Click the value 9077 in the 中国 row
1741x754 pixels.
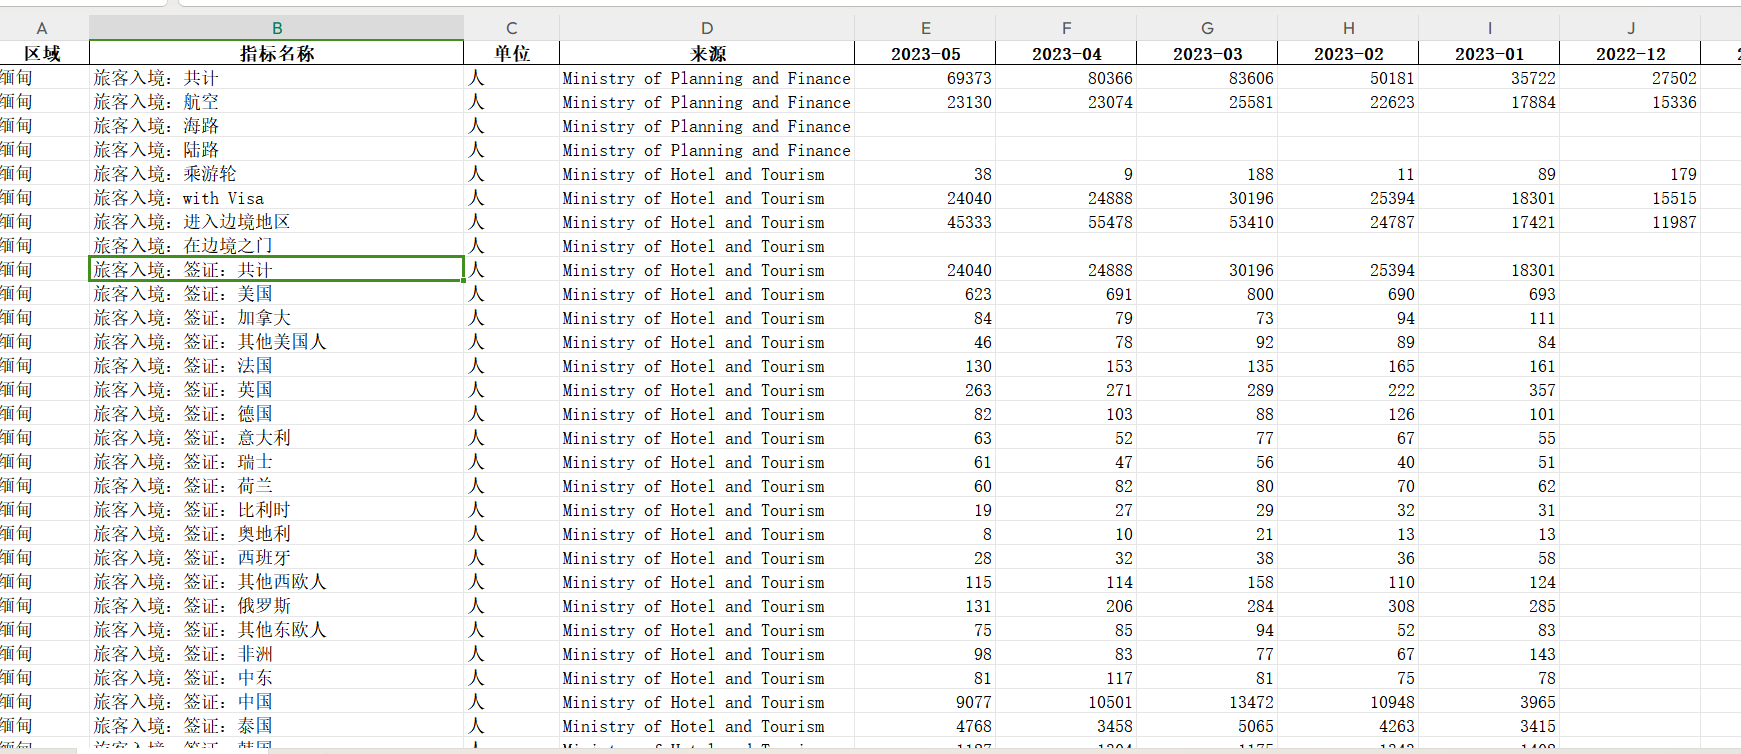tap(926, 701)
